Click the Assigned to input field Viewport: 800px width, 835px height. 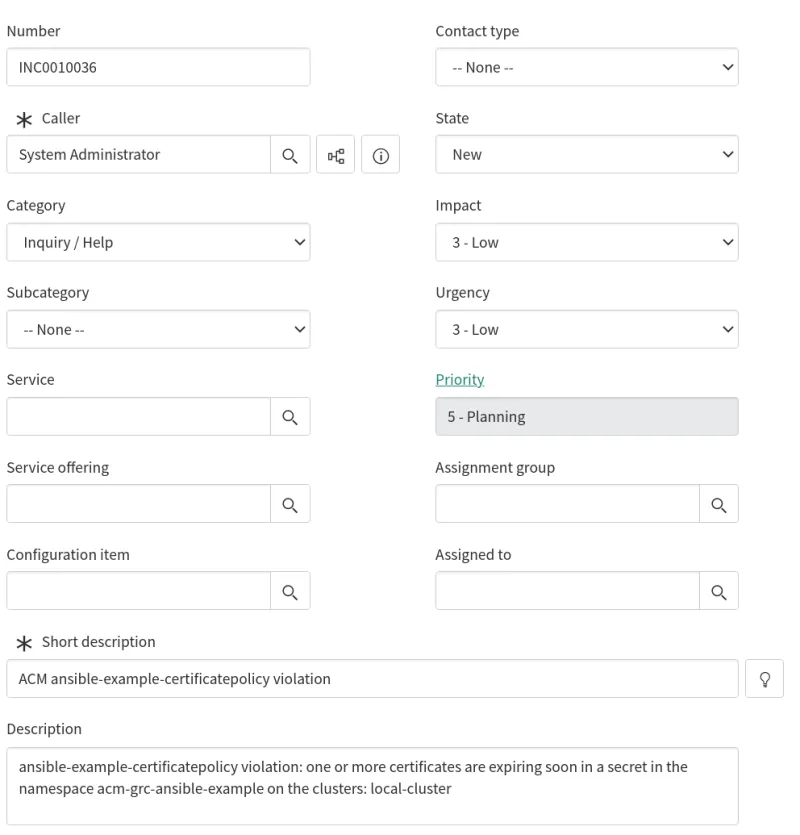567,591
